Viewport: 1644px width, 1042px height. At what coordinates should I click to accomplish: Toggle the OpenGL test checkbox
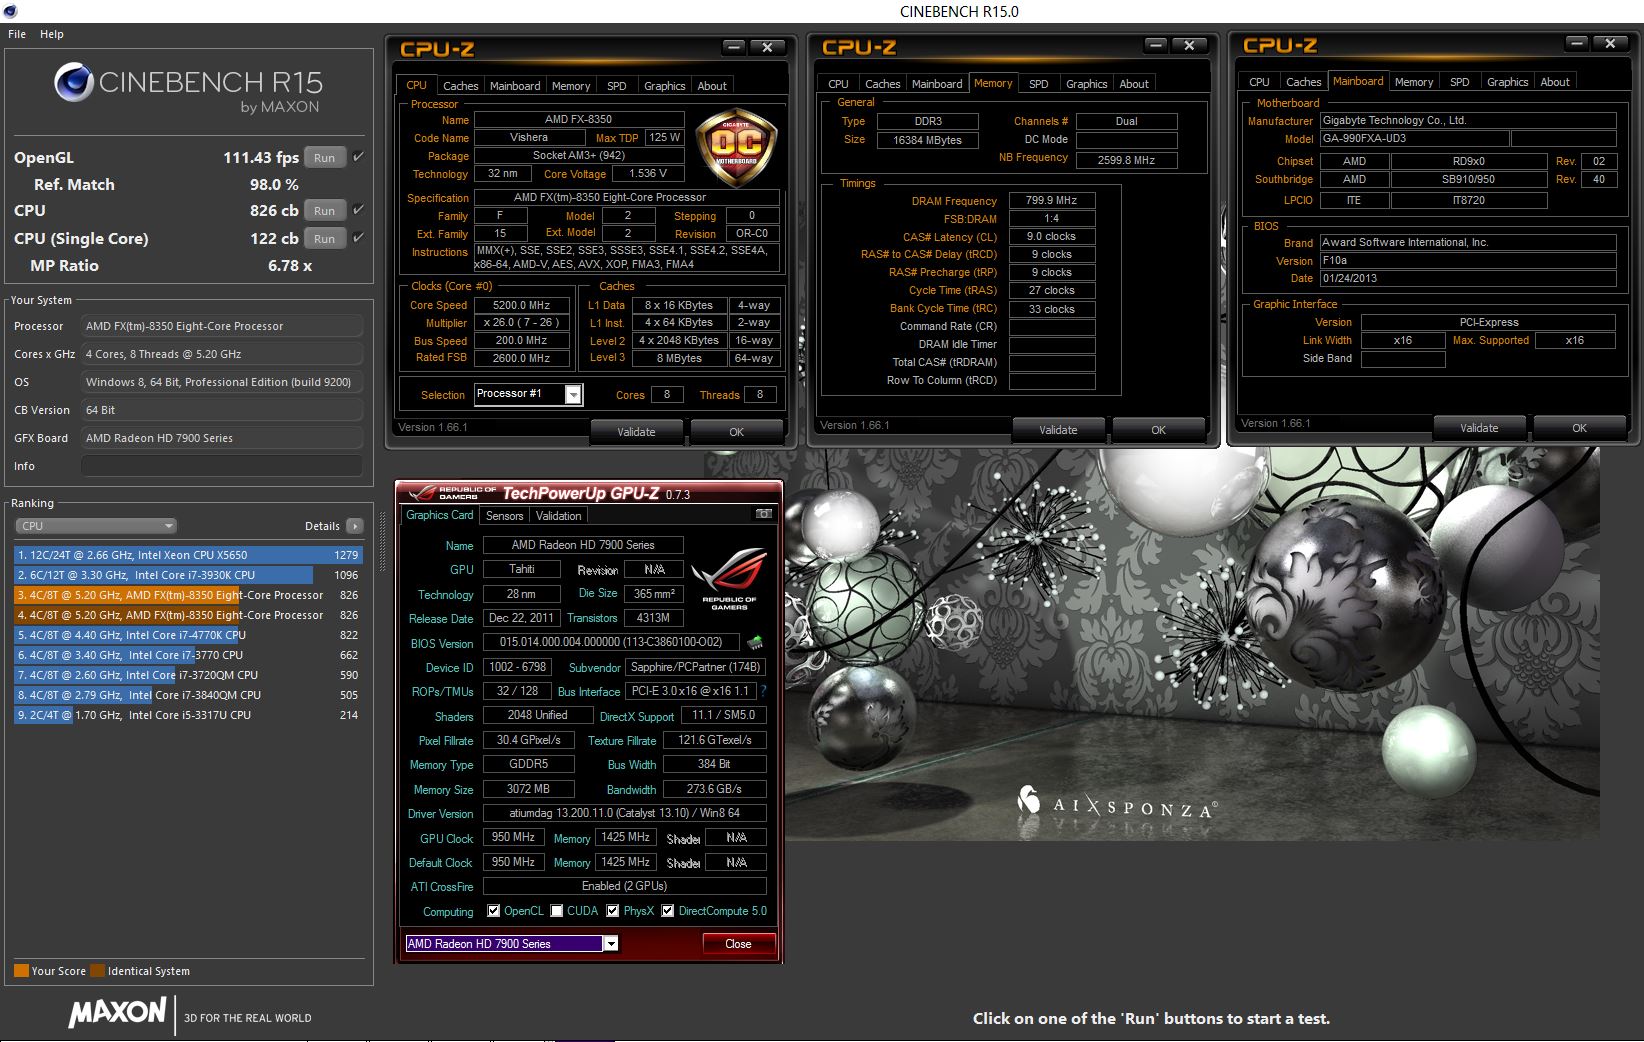[358, 157]
